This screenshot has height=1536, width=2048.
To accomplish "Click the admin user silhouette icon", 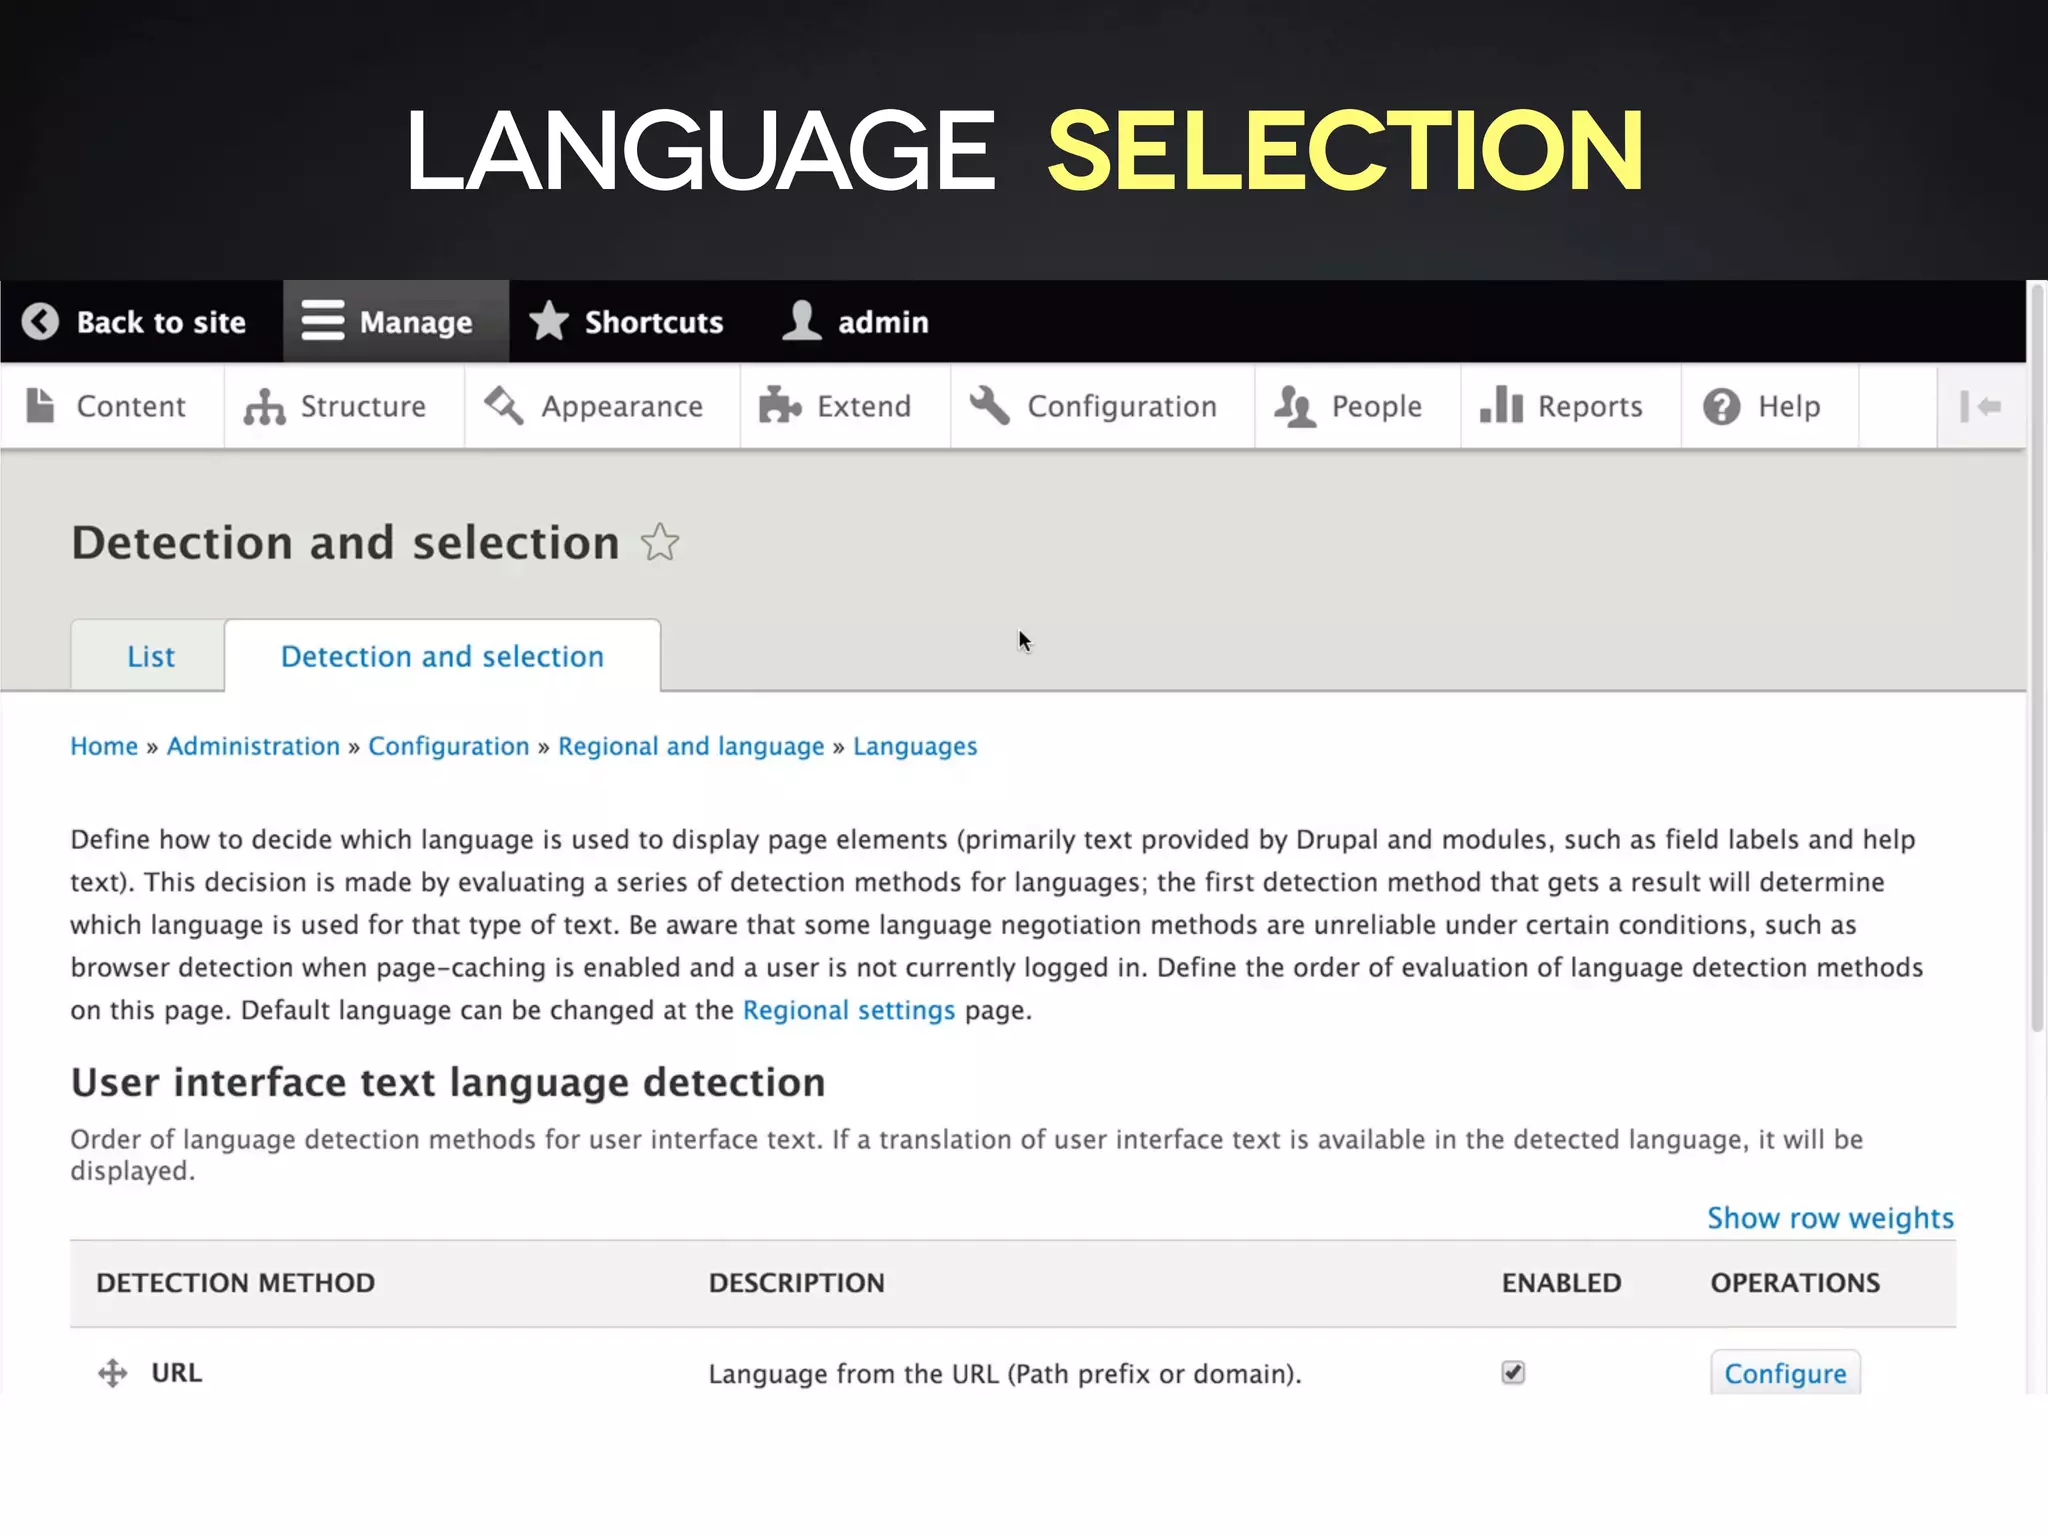I will click(802, 322).
